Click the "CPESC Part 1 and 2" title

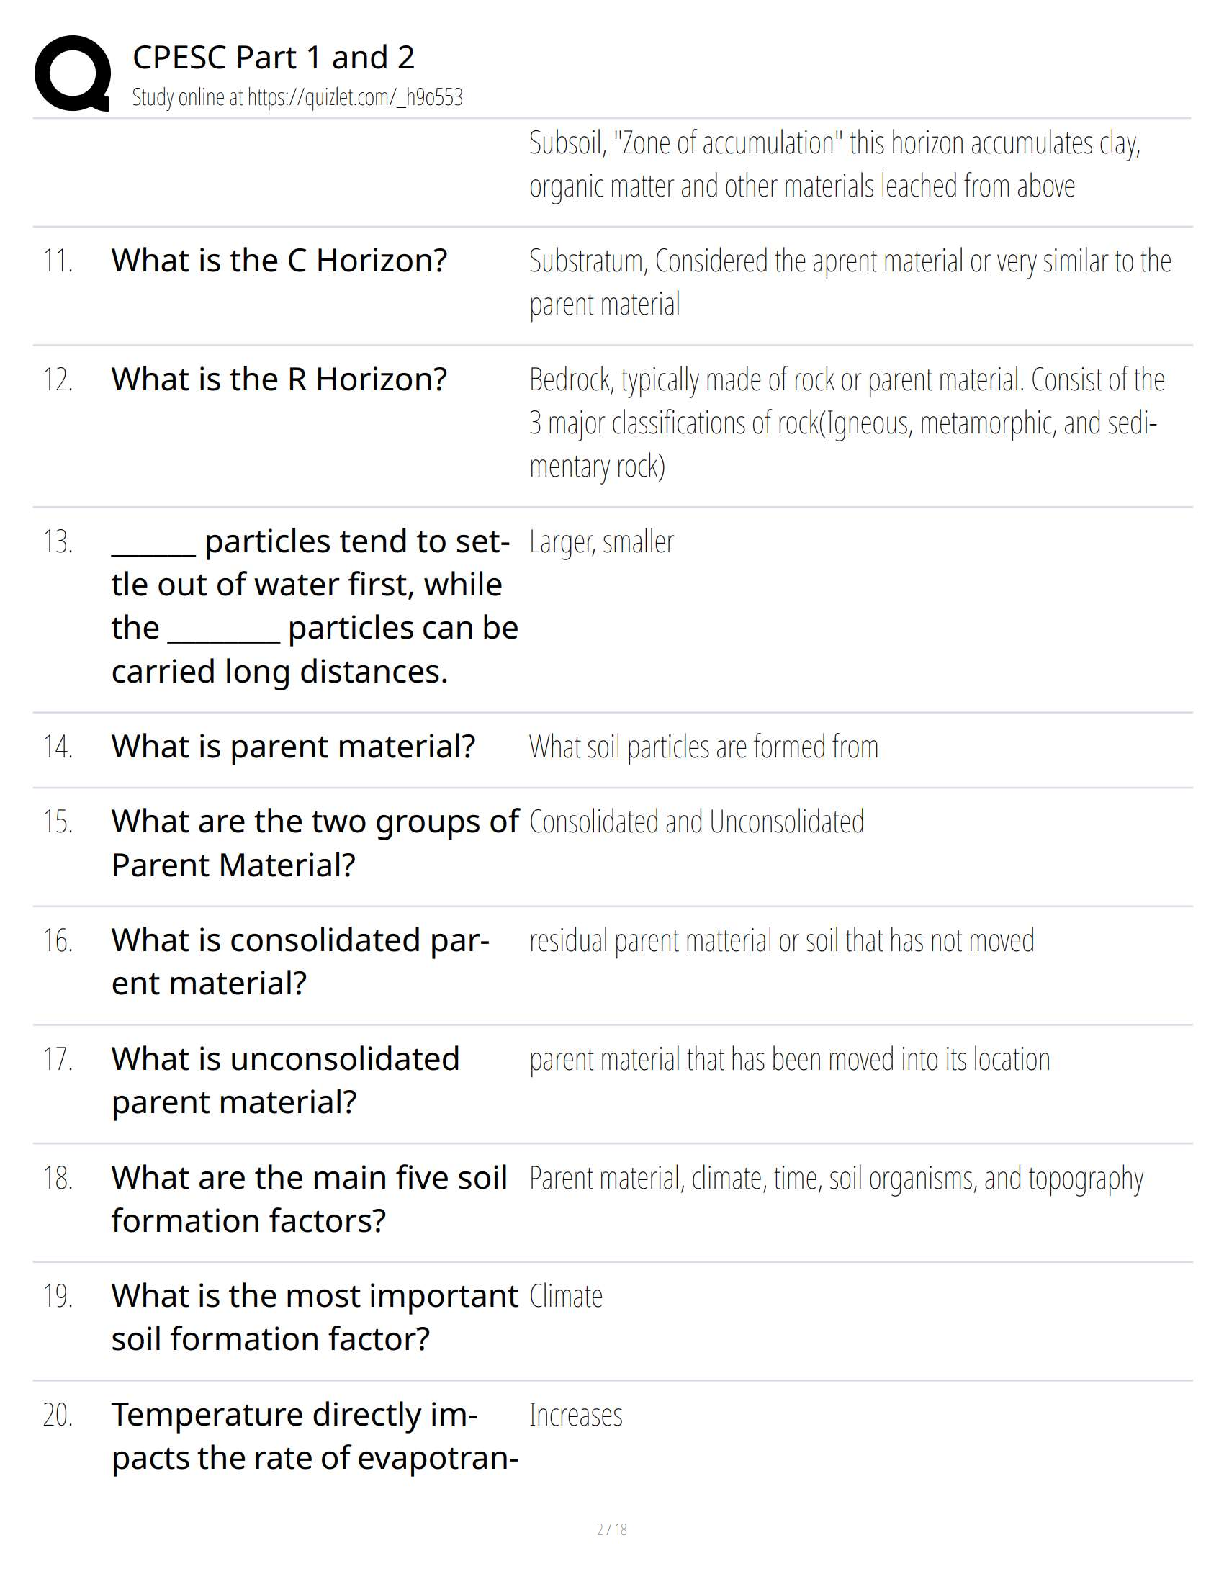(273, 57)
